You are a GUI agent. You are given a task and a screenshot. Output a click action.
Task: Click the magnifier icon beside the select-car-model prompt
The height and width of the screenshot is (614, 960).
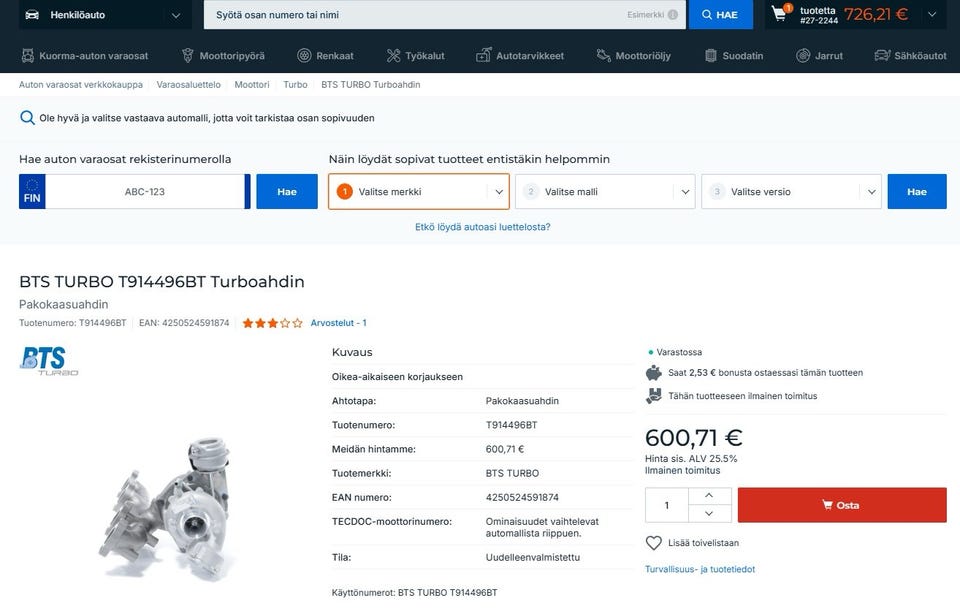pyautogui.click(x=27, y=118)
